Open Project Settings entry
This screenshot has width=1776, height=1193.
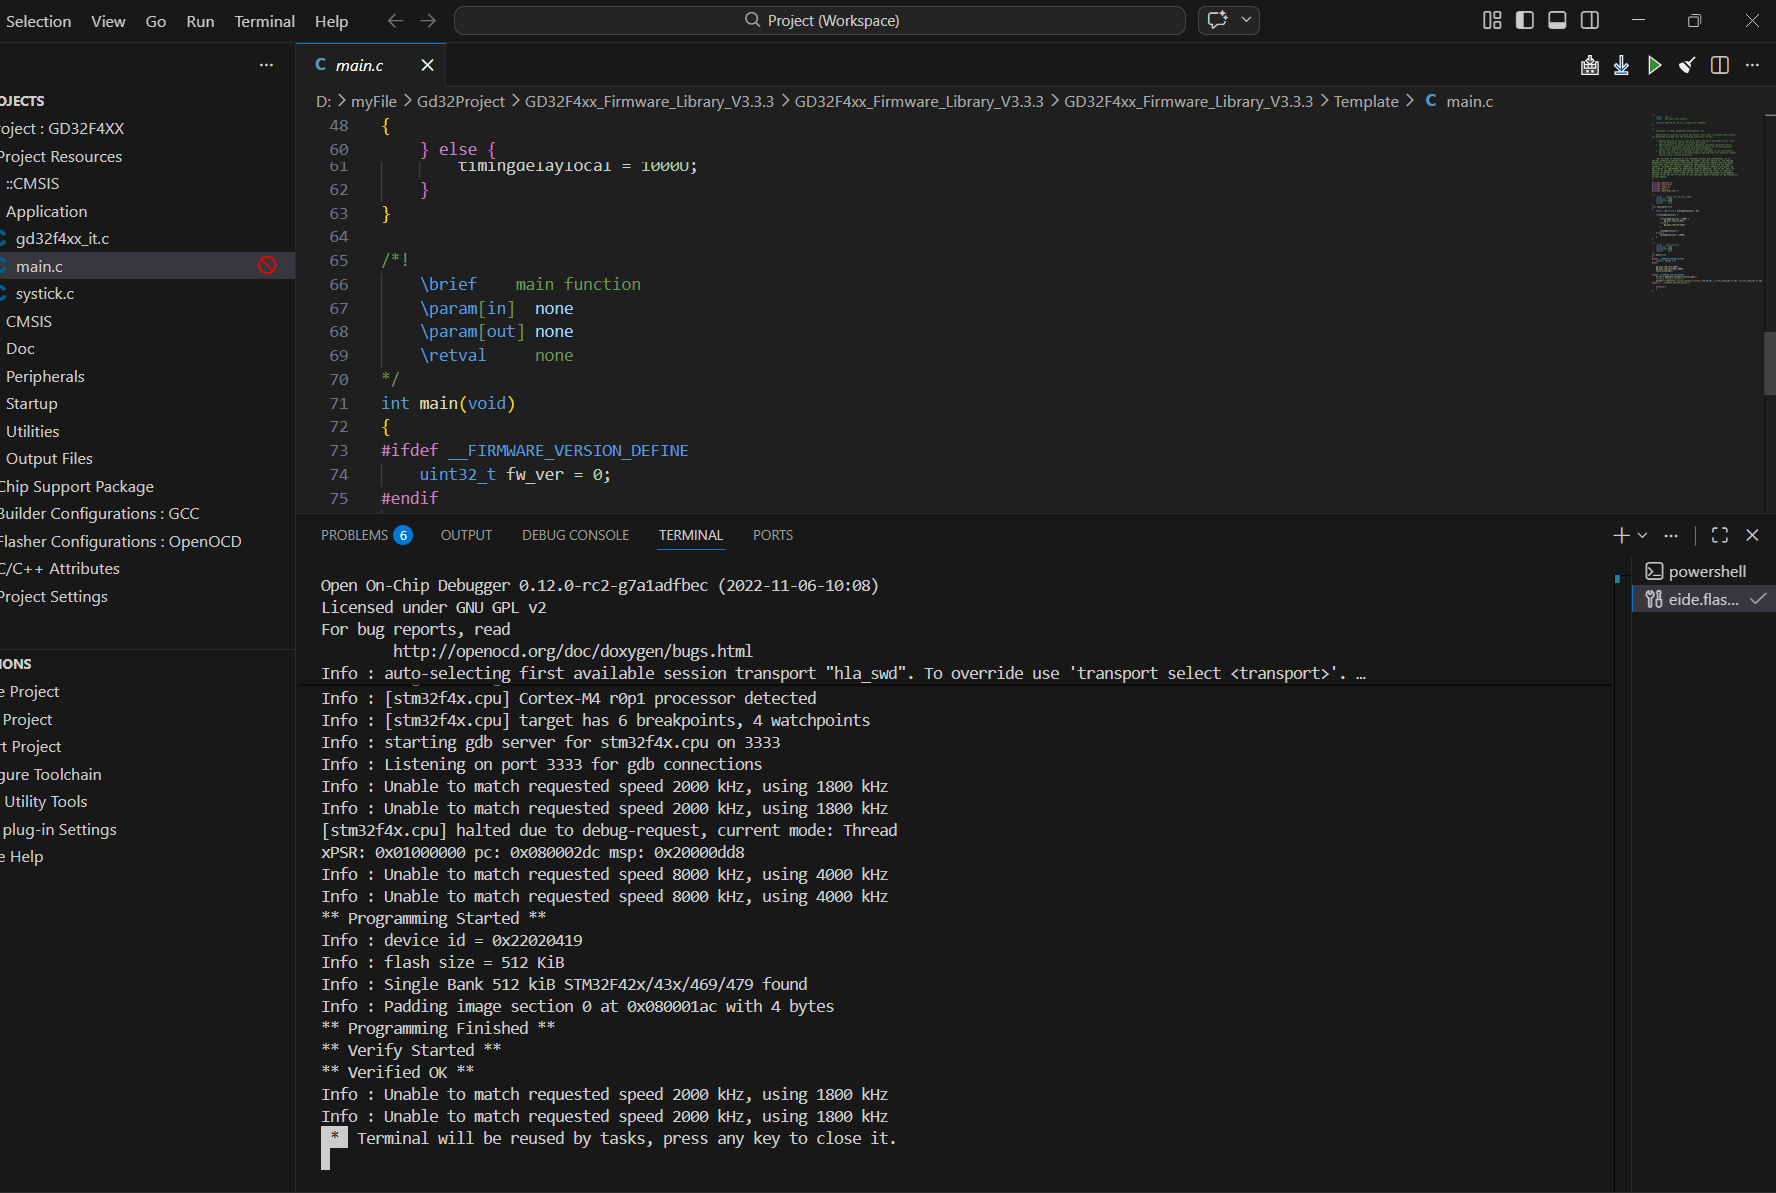(54, 596)
